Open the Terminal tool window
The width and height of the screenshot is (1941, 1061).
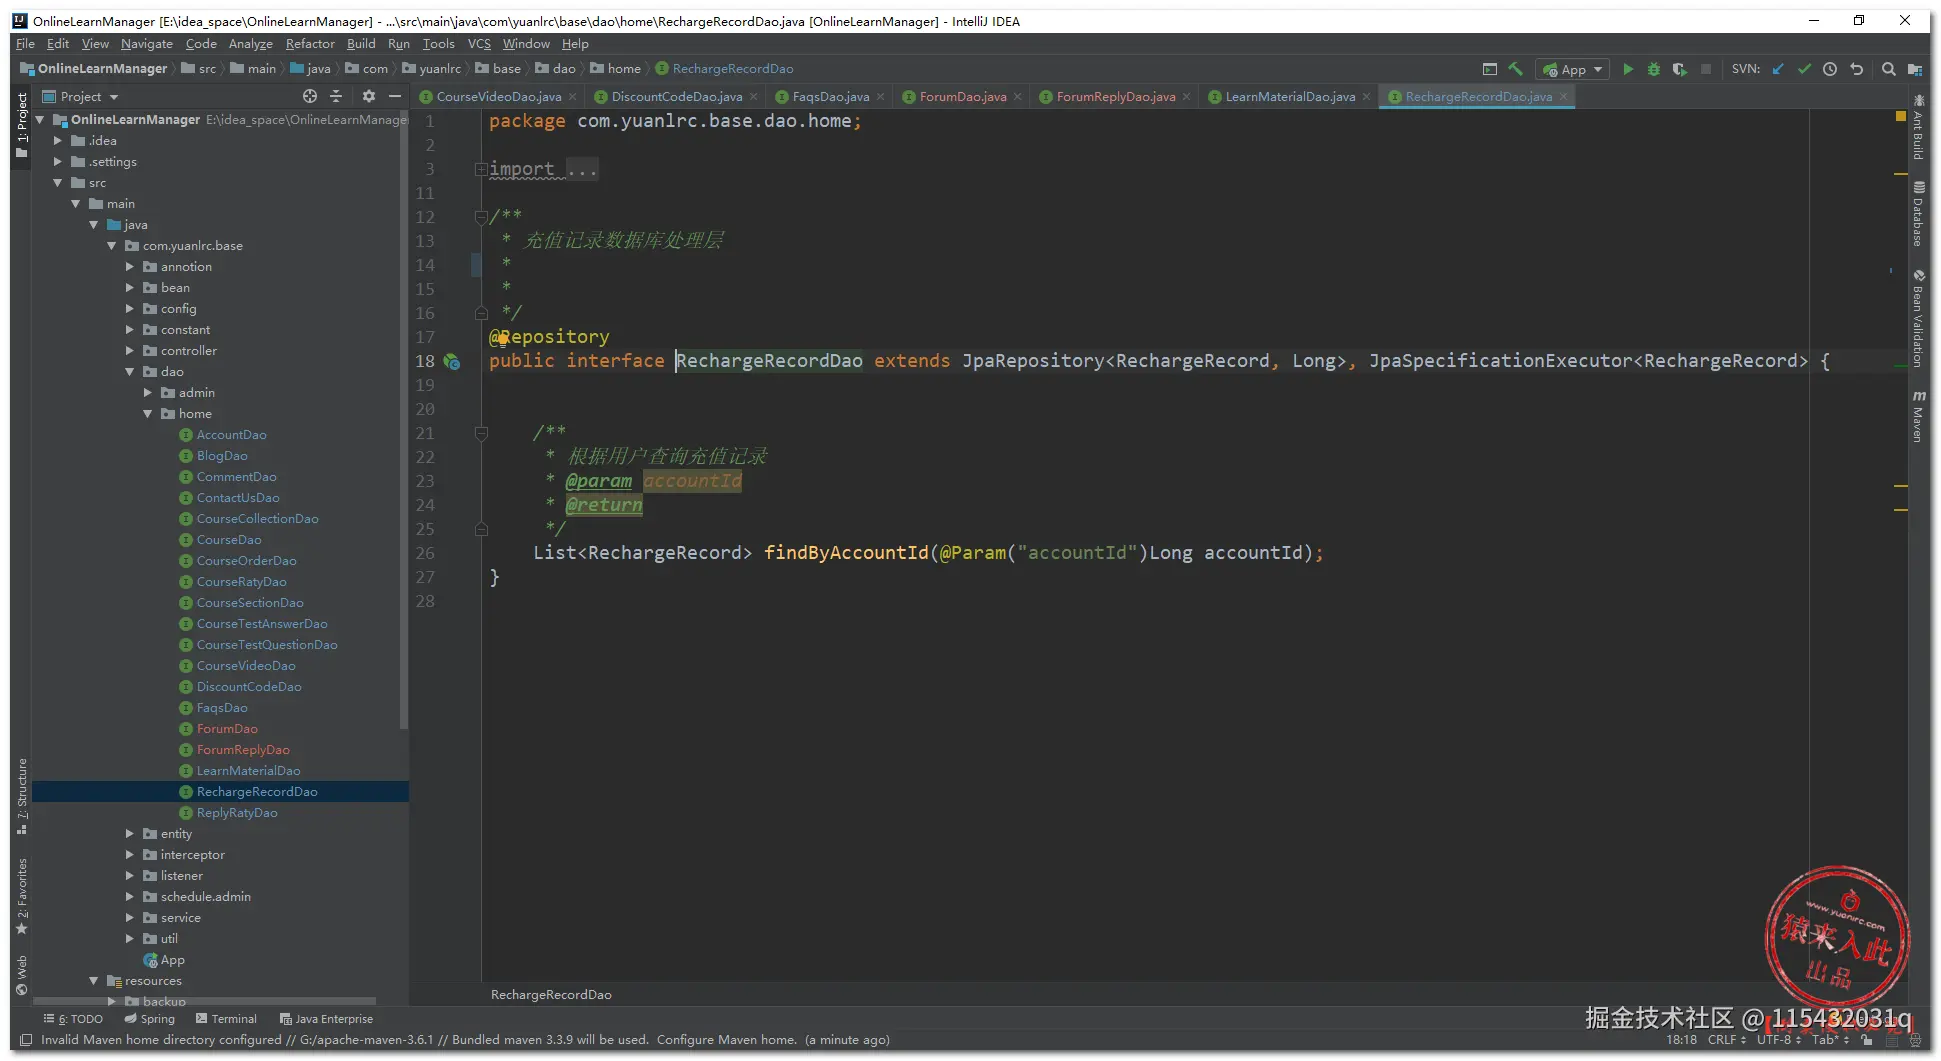(x=226, y=1019)
